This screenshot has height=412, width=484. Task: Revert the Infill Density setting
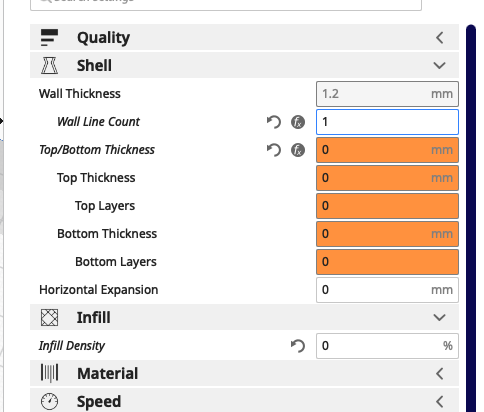298,346
